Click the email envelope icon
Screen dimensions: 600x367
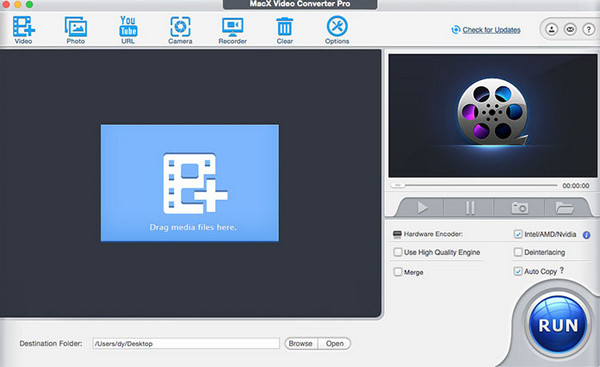570,29
